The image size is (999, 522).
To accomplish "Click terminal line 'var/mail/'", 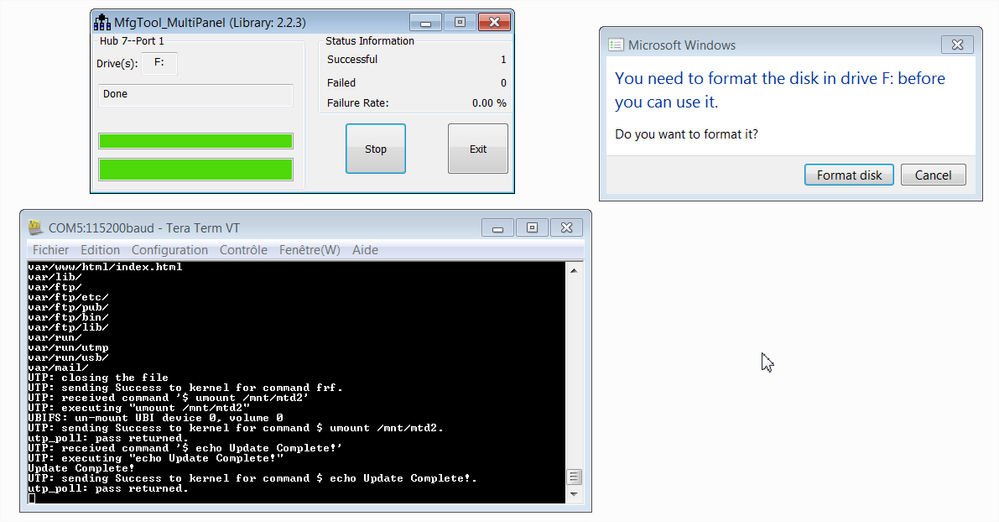I will click(x=58, y=368).
